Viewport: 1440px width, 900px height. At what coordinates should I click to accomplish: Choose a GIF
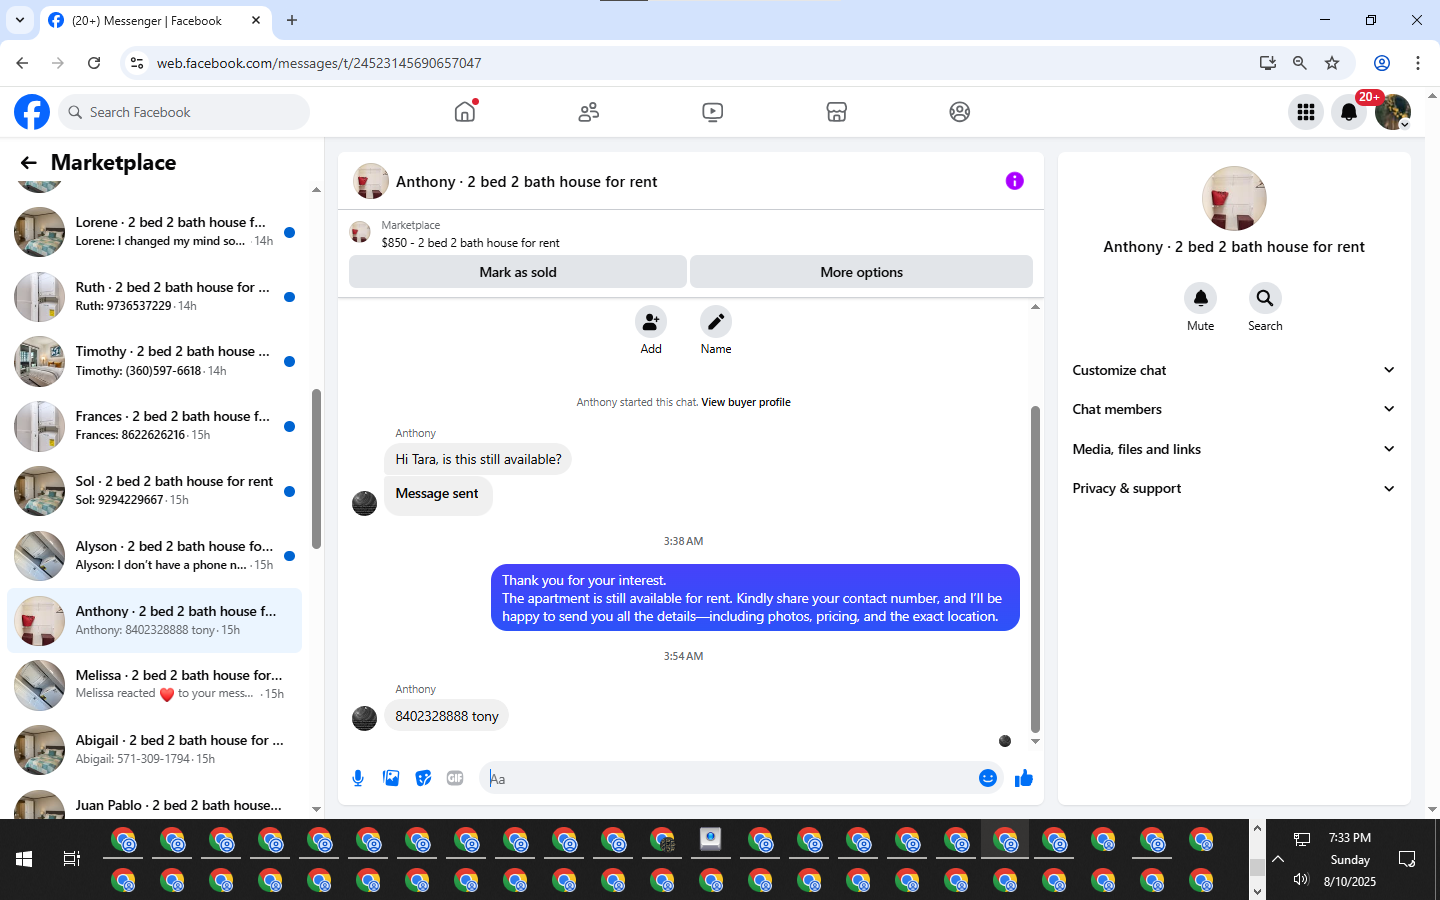[x=455, y=778]
